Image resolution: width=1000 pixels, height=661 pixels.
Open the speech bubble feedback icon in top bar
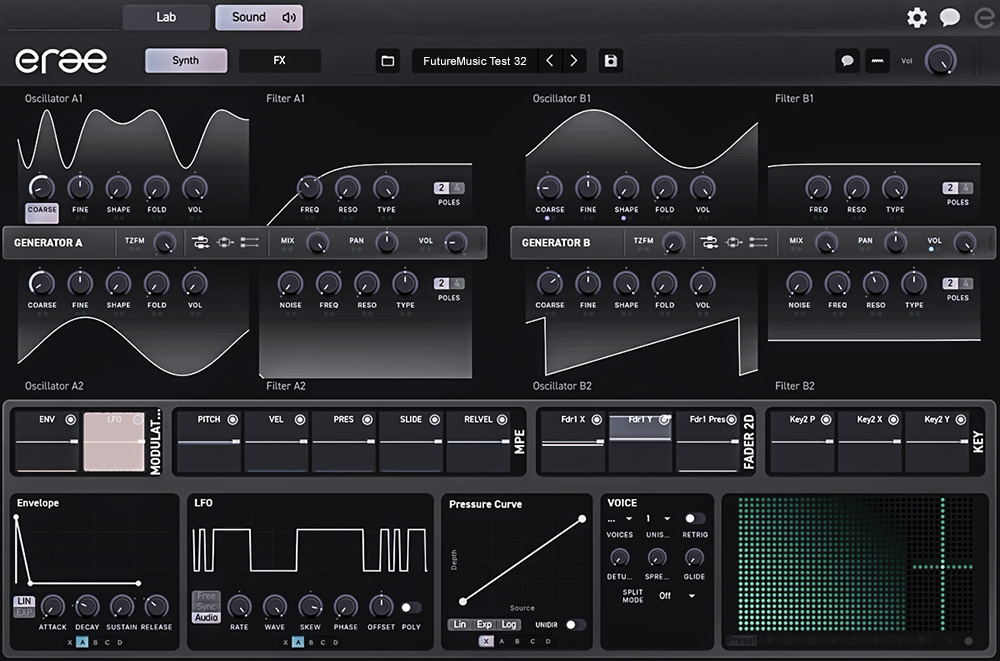pyautogui.click(x=950, y=17)
